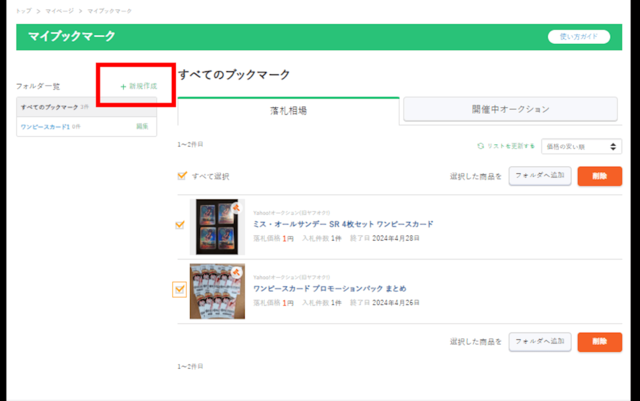Screen dimensions: 640x401
Task: Uncheck the プロモーションパック item checkbox
Action: [179, 290]
